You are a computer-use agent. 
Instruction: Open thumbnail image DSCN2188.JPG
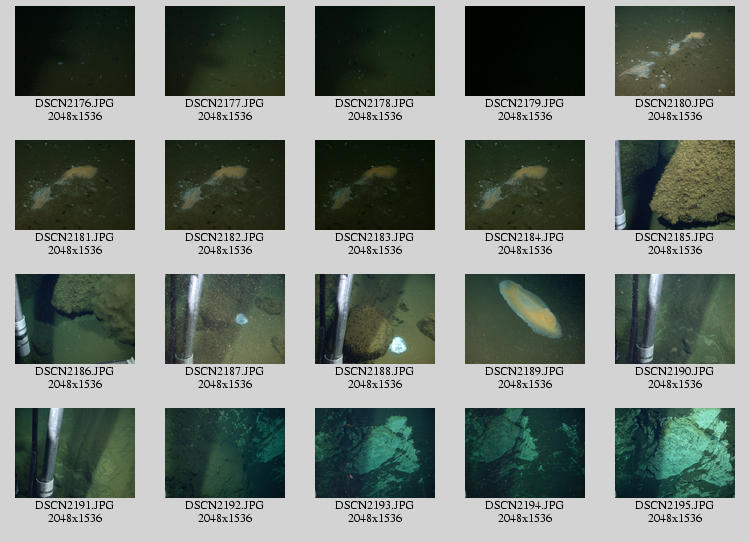(x=375, y=319)
